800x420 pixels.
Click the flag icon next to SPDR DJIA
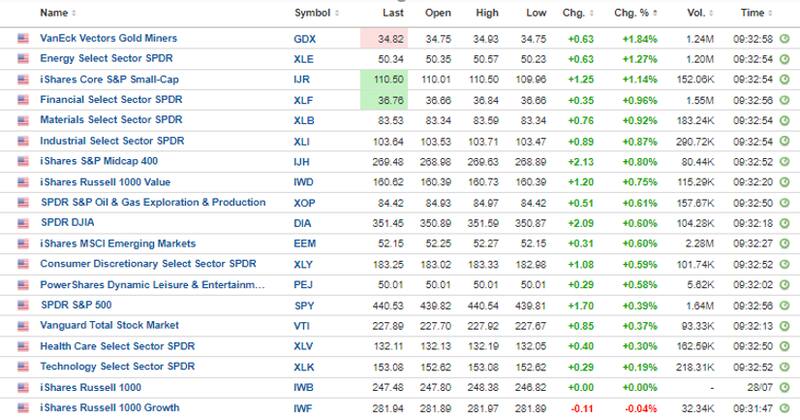tap(22, 223)
